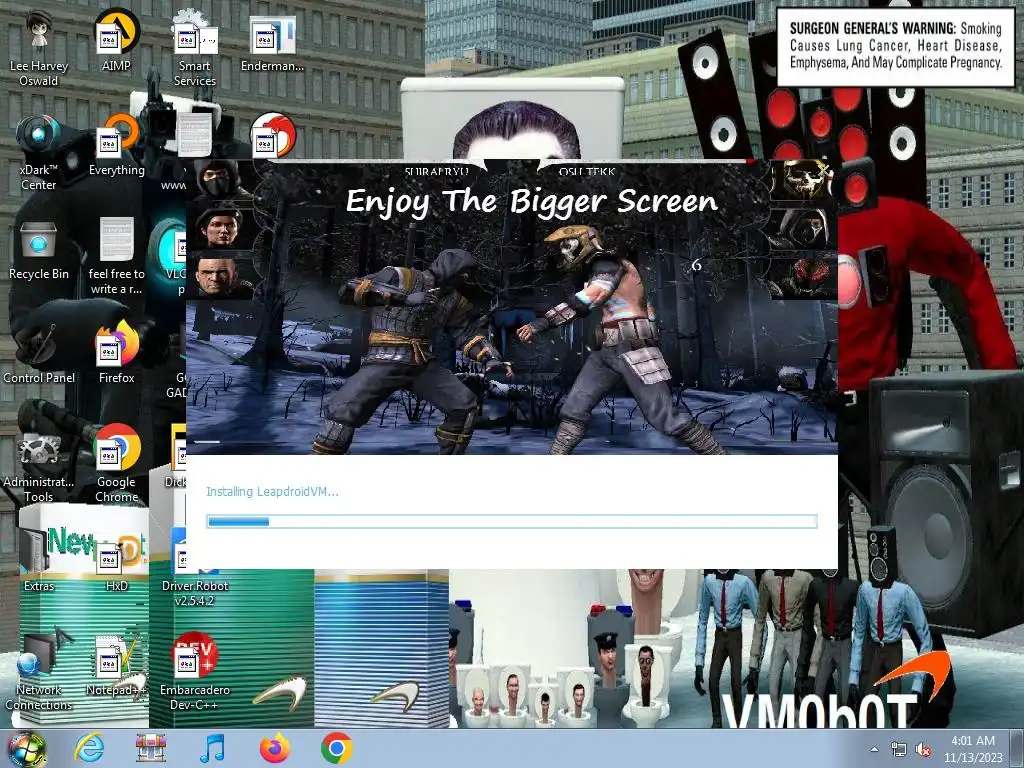Open Firefox from the taskbar
The image size is (1024, 768).
click(x=274, y=749)
